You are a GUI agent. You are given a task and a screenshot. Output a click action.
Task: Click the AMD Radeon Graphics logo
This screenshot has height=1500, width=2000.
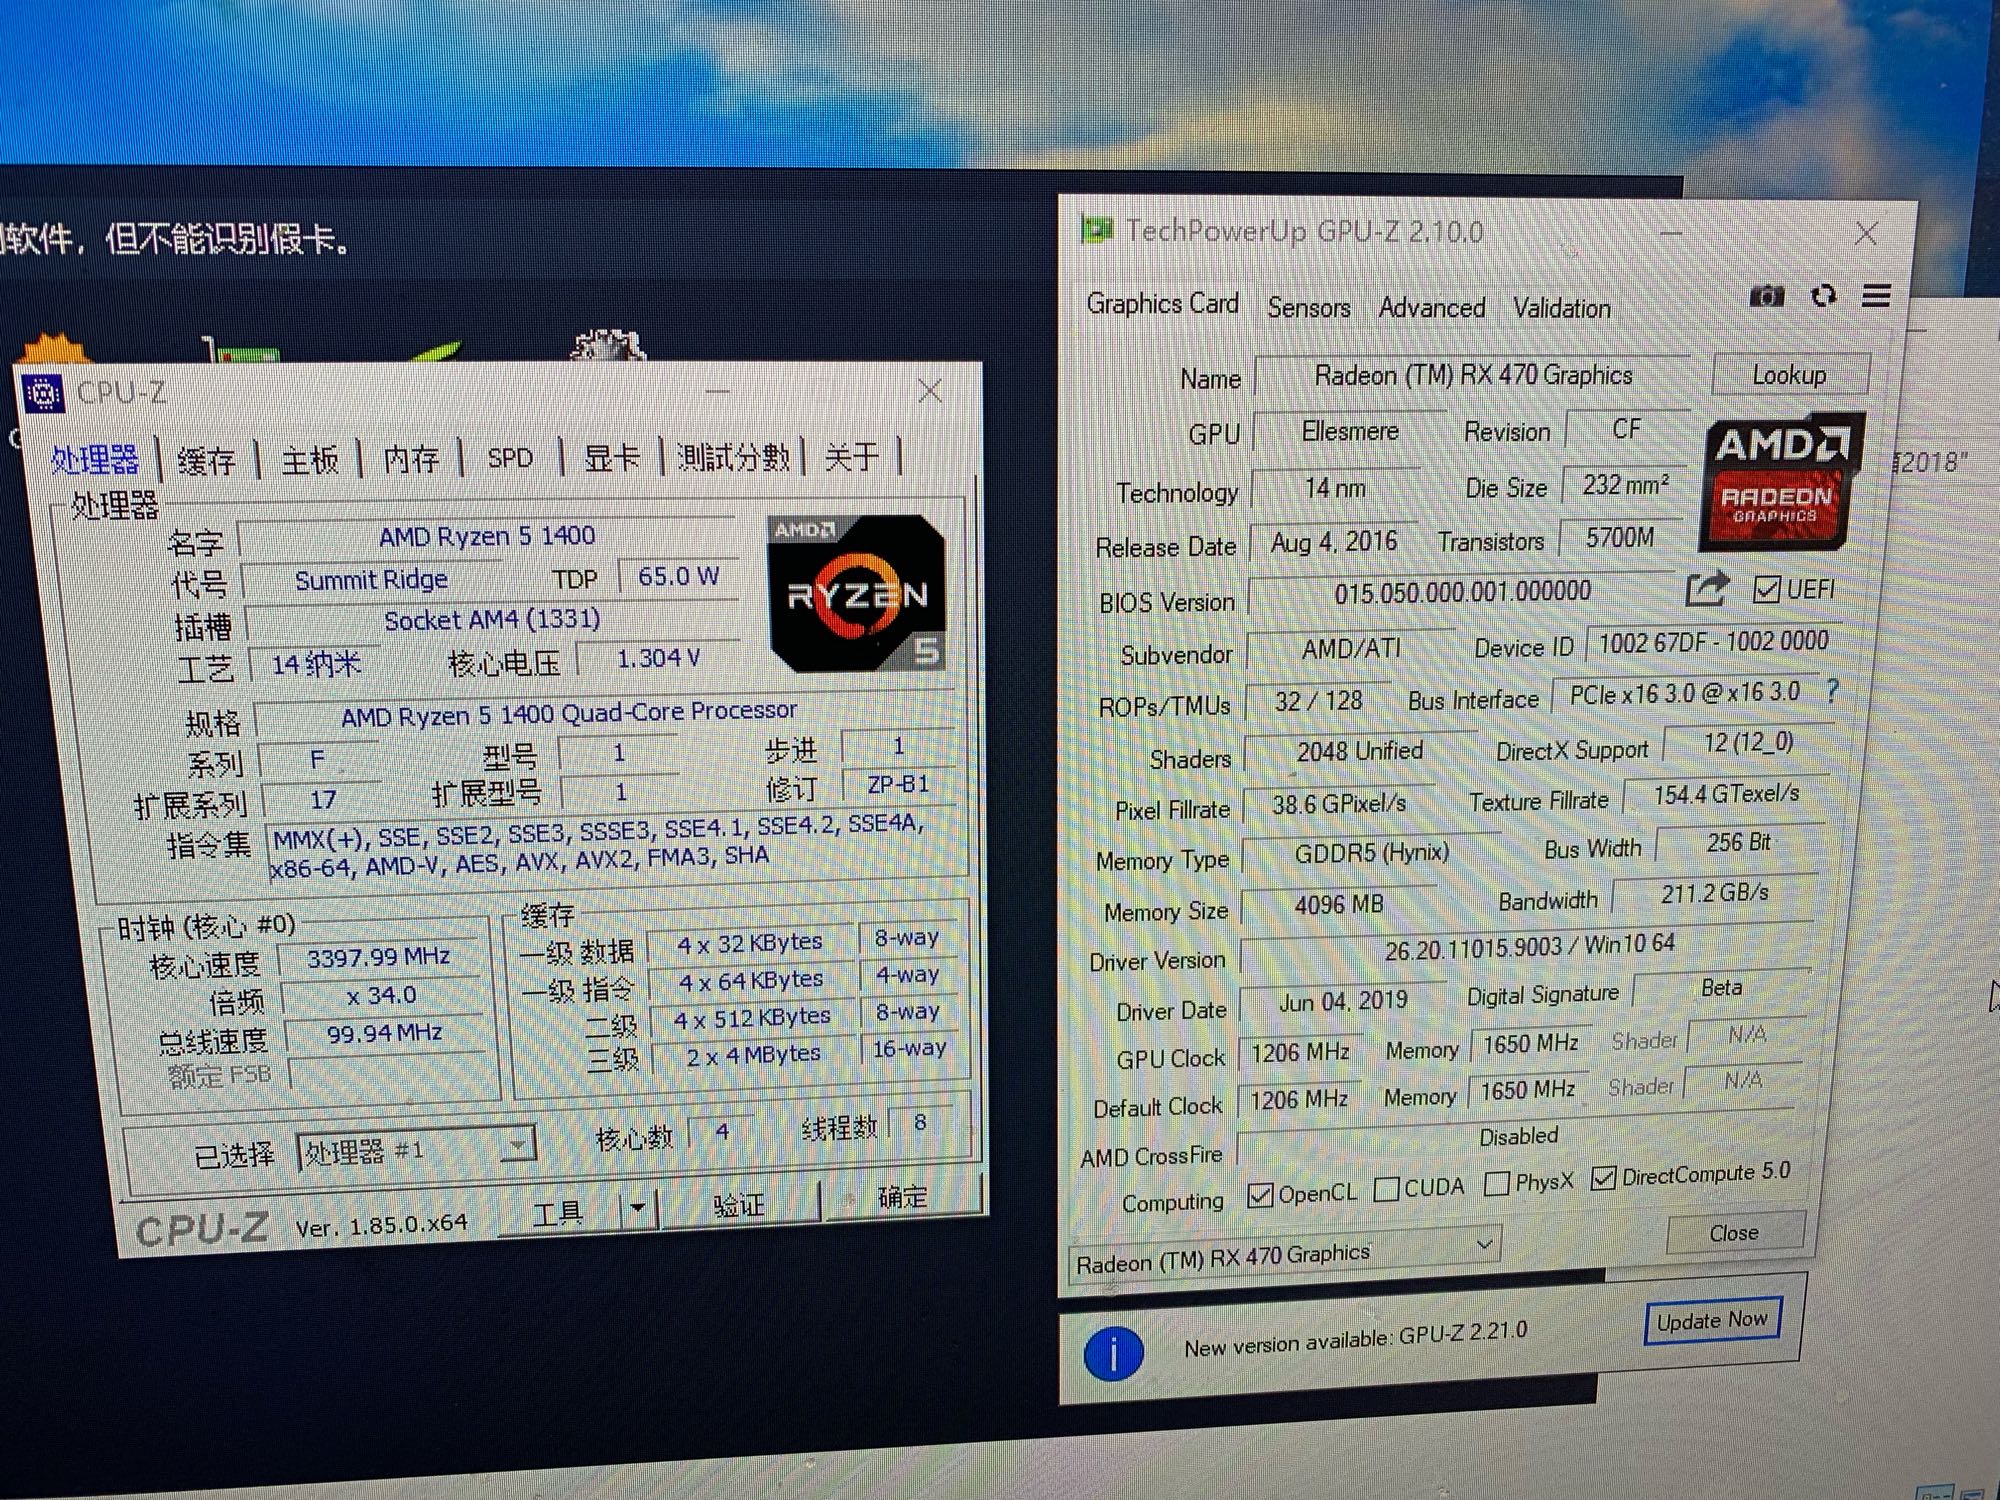click(x=1782, y=483)
